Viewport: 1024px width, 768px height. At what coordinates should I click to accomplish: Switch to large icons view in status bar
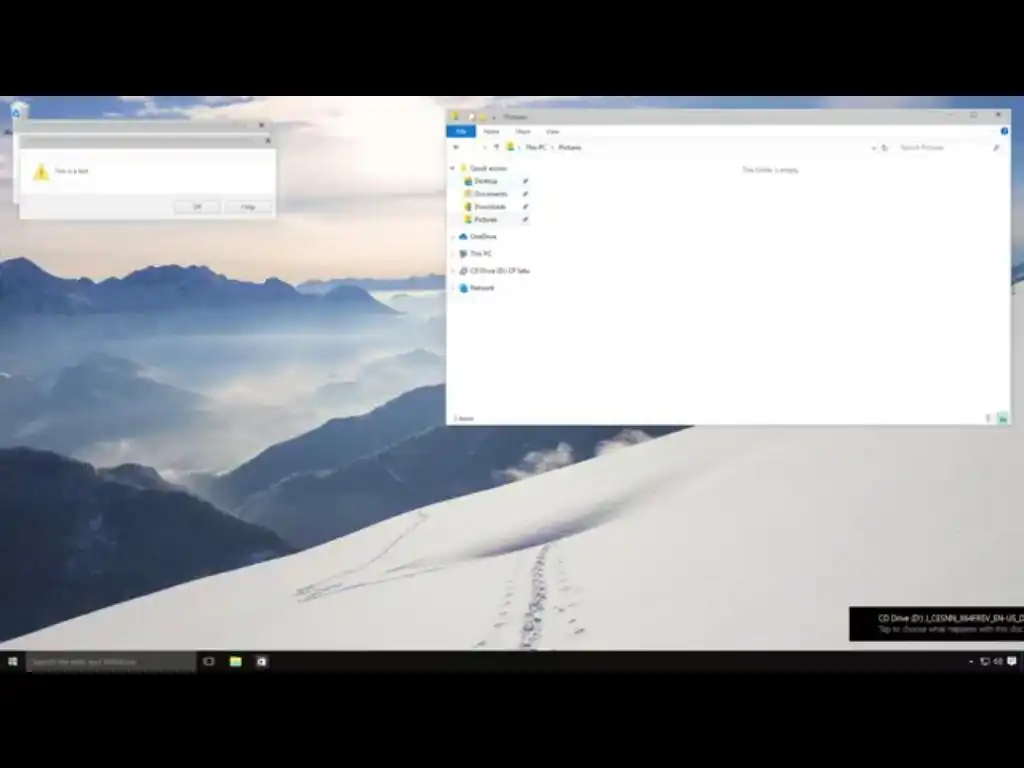pyautogui.click(x=1002, y=419)
